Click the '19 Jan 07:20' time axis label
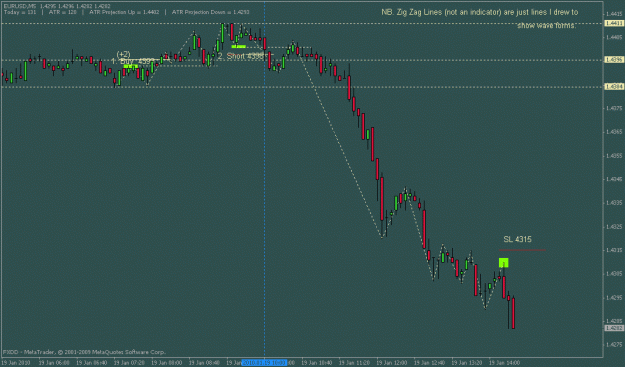Image resolution: width=625 pixels, height=367 pixels. 129,363
